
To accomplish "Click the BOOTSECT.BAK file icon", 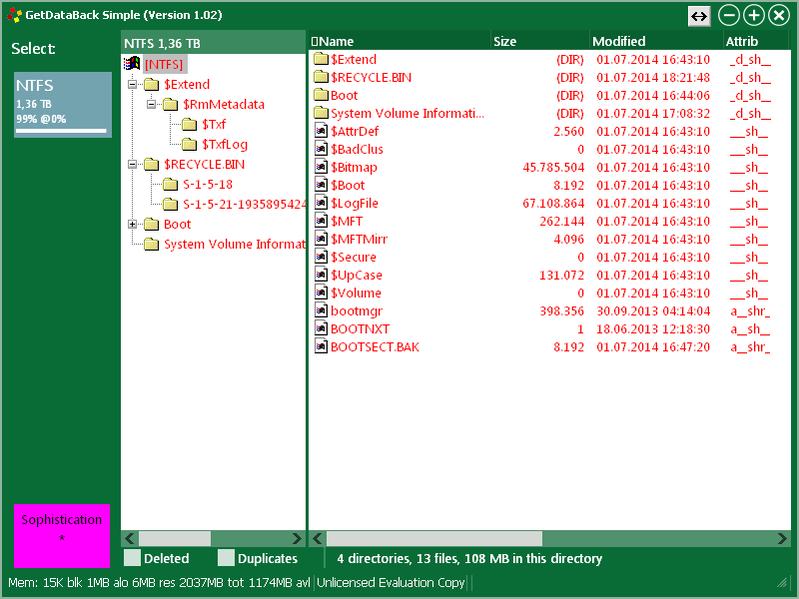I will 321,346.
